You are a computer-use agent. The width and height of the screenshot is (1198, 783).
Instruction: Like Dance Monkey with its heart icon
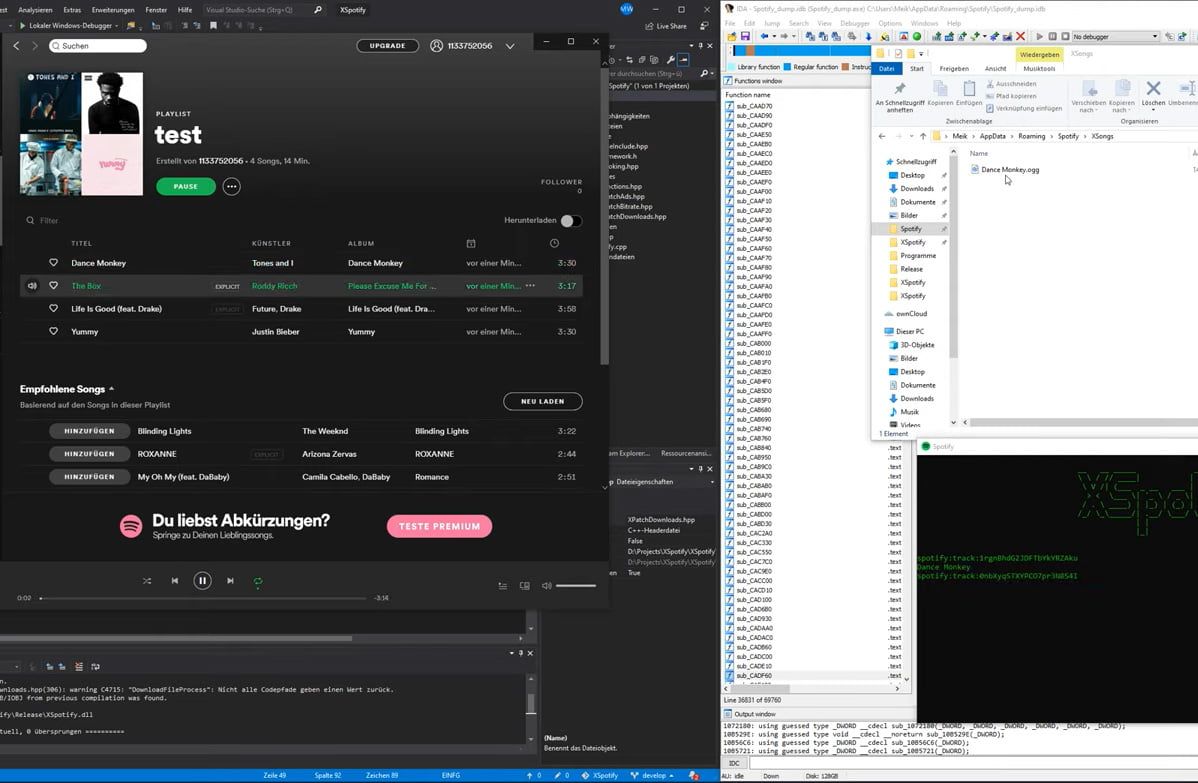(53, 263)
